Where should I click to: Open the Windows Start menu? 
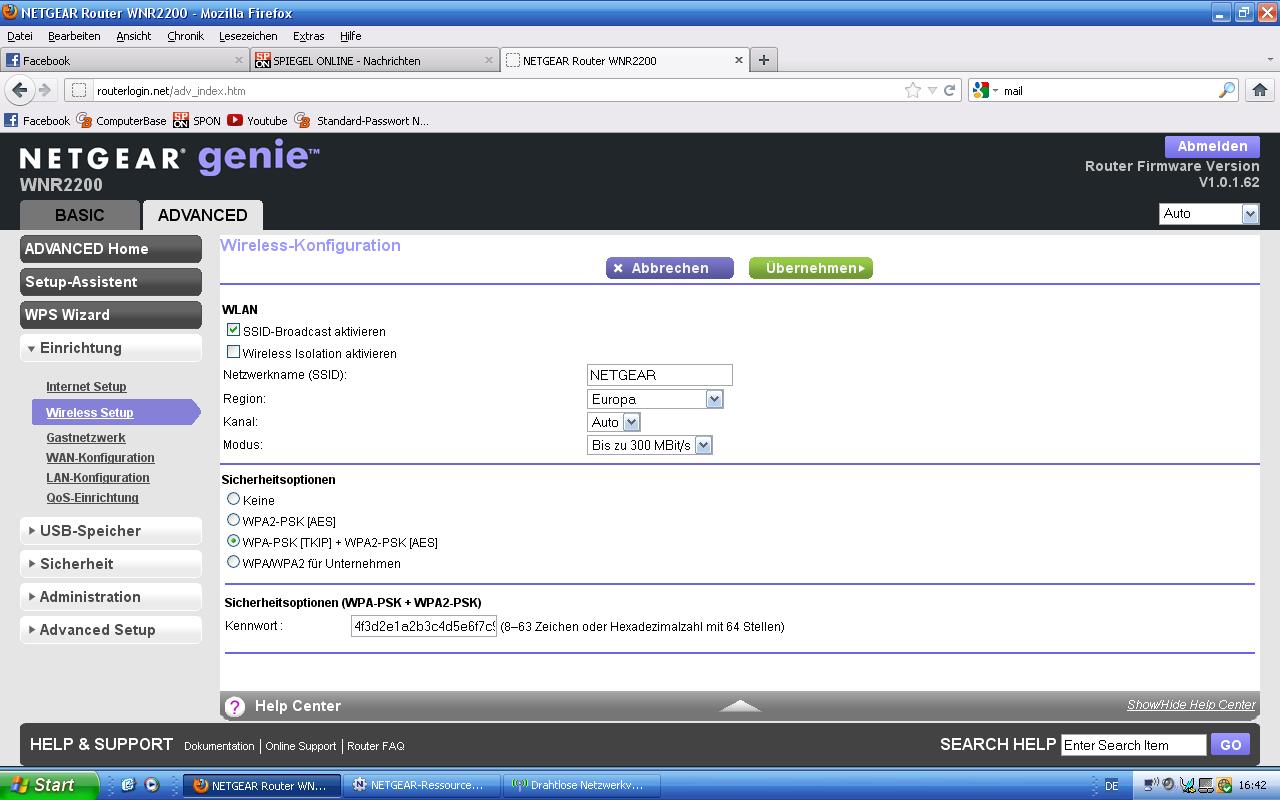49,785
